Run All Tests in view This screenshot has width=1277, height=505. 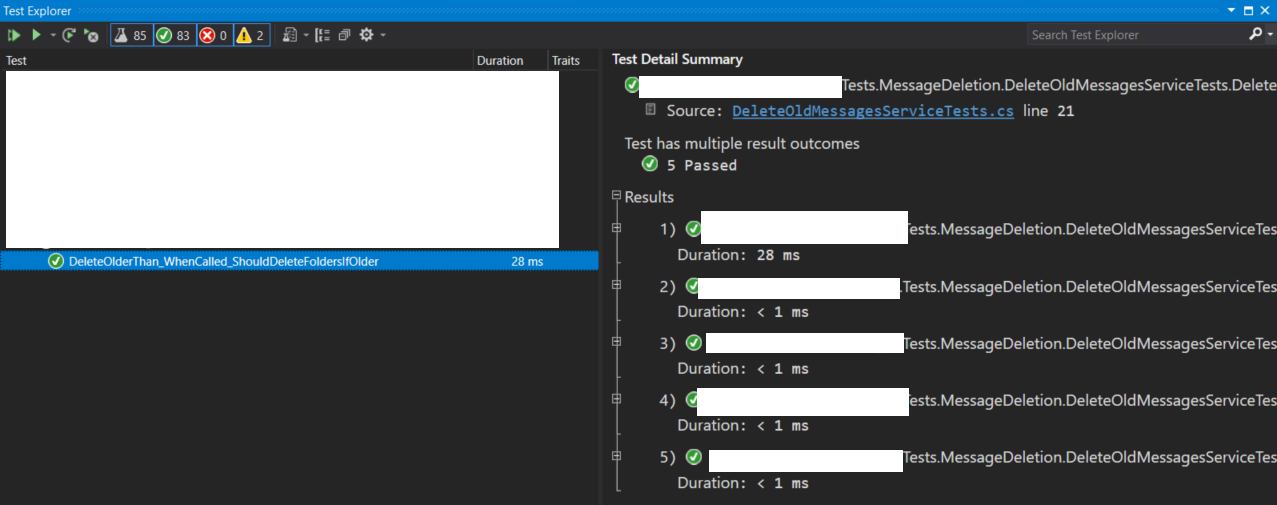point(14,35)
